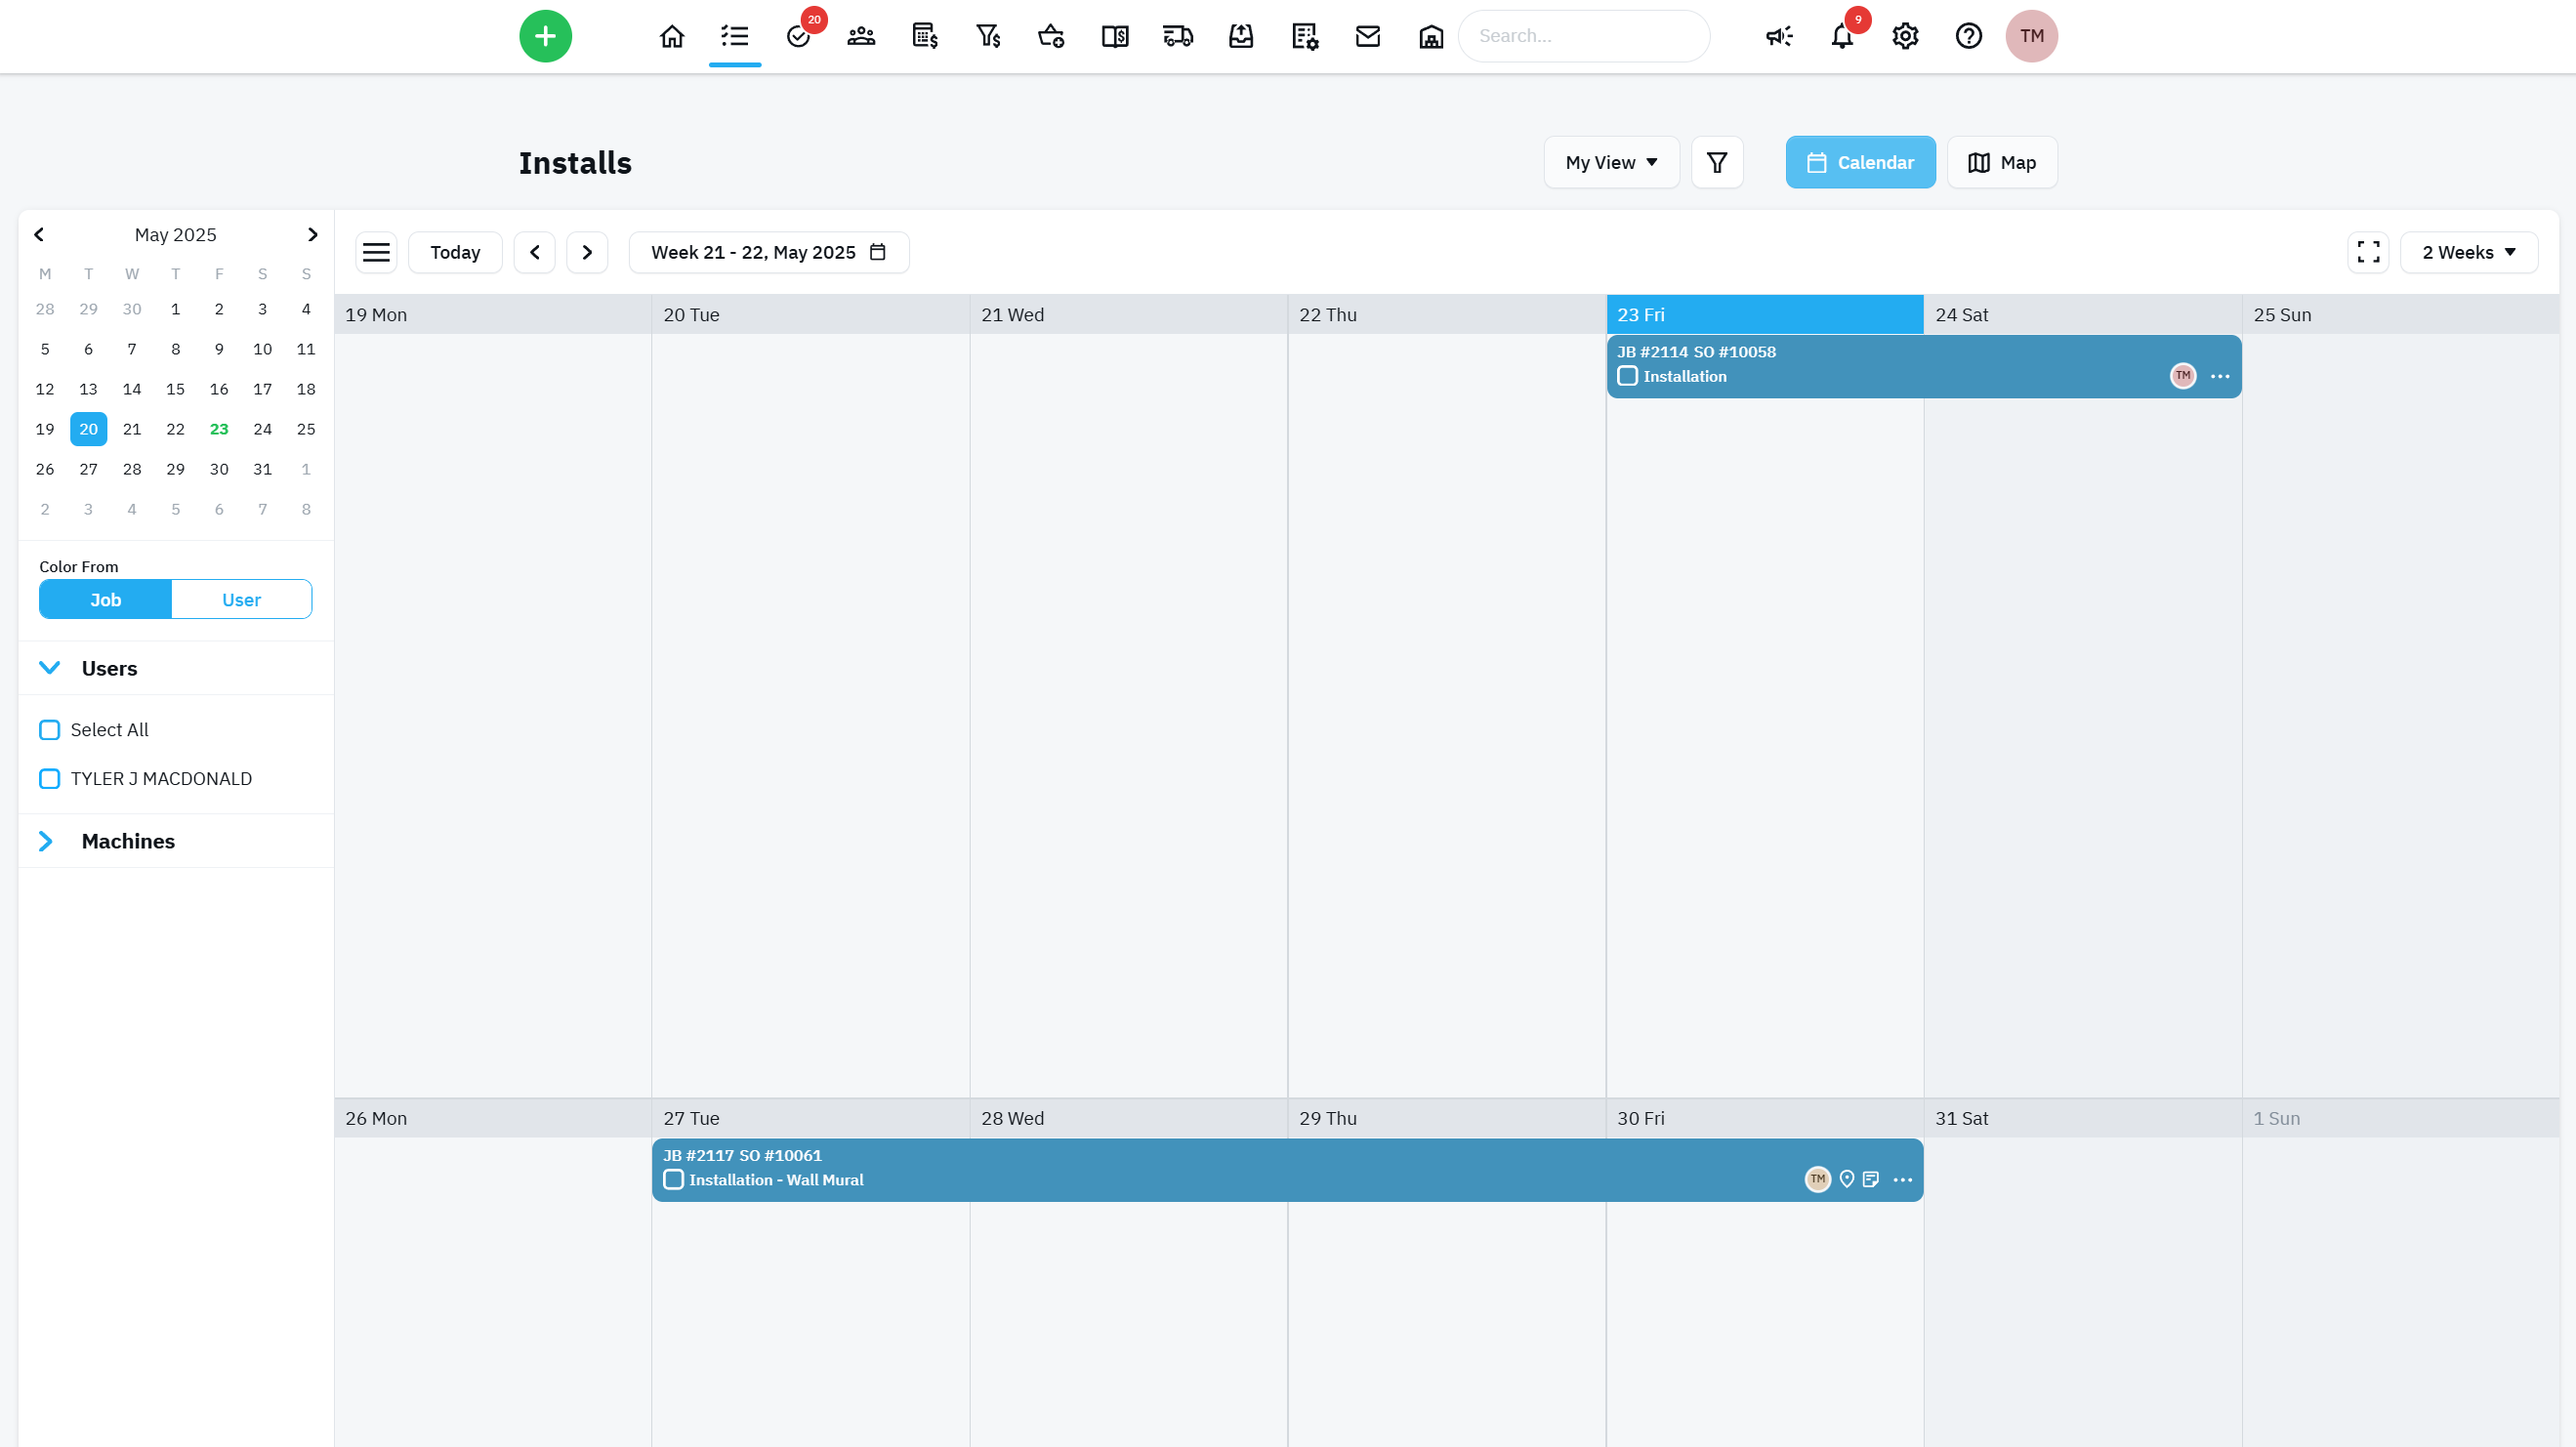The image size is (2576, 1447).
Task: Tick the Installation - Wall Mural checkbox
Action: click(673, 1180)
